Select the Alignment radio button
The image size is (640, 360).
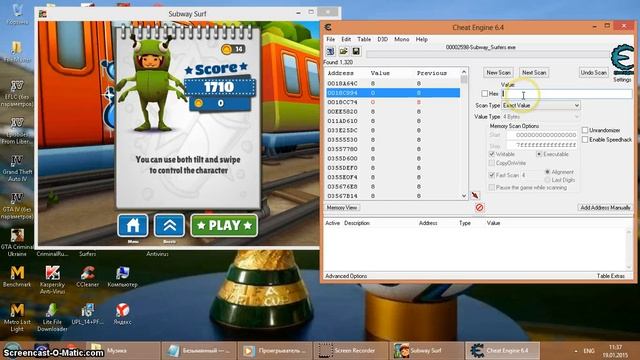(547, 172)
